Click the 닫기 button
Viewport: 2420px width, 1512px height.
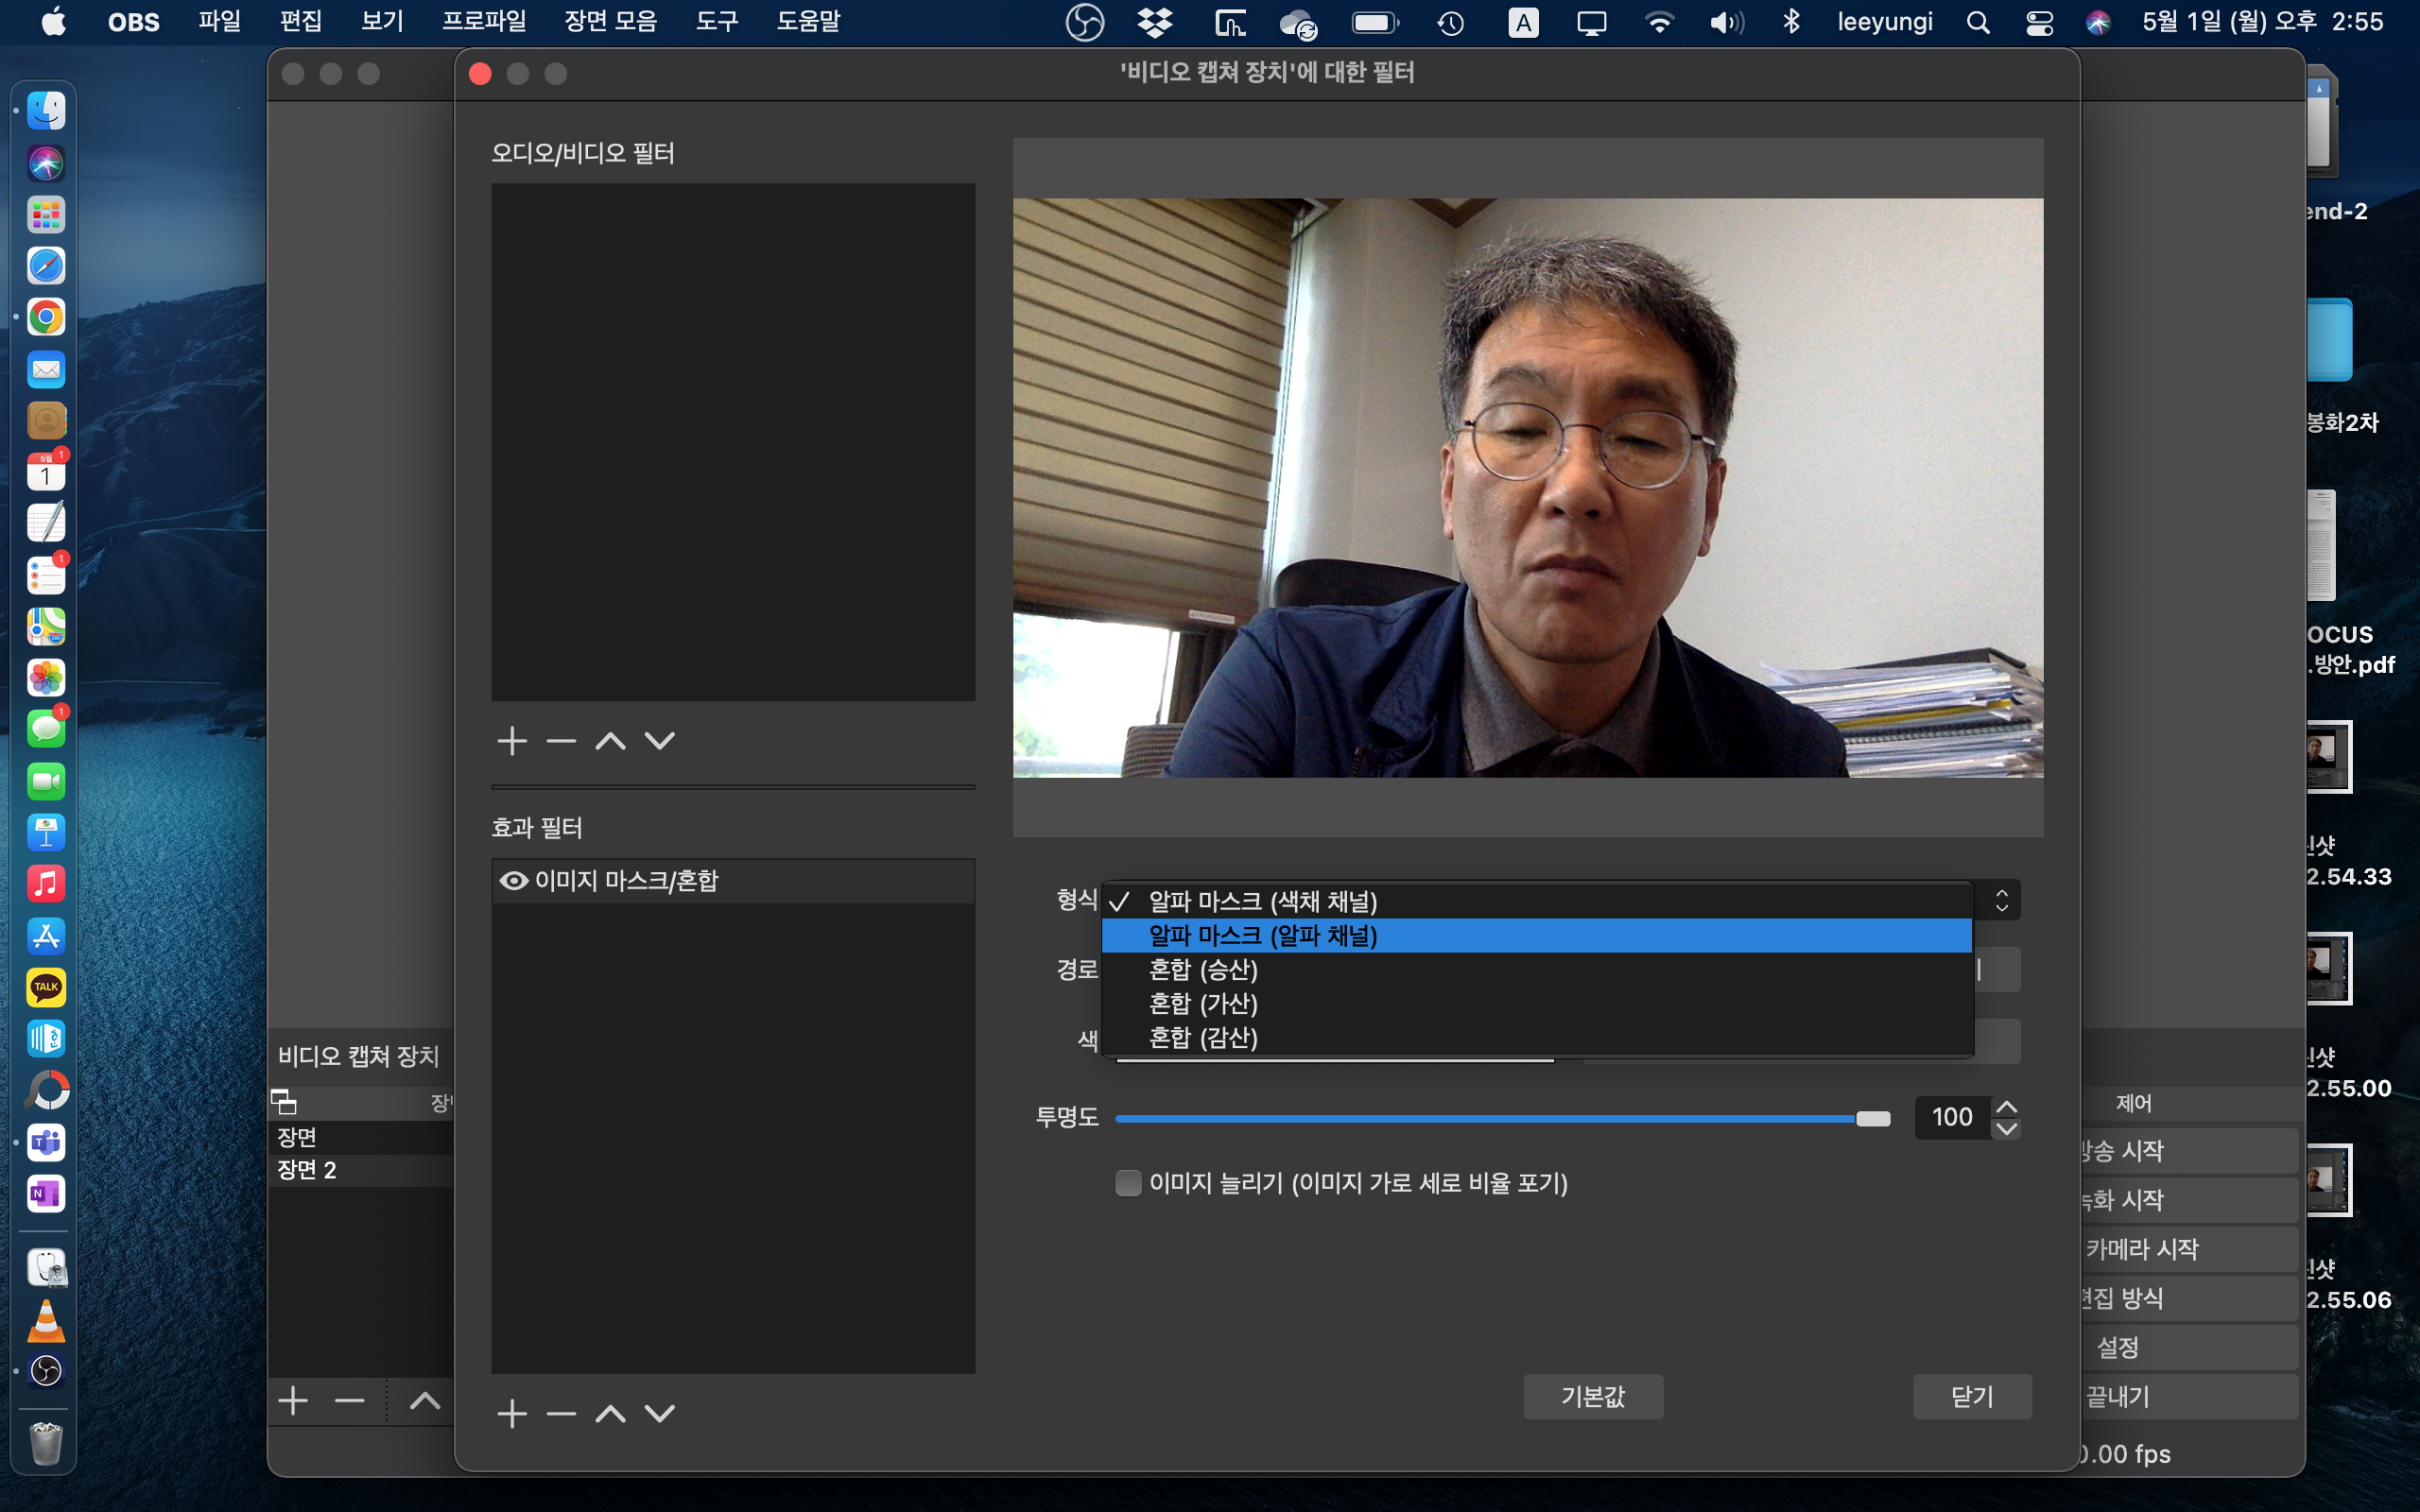click(x=1971, y=1396)
